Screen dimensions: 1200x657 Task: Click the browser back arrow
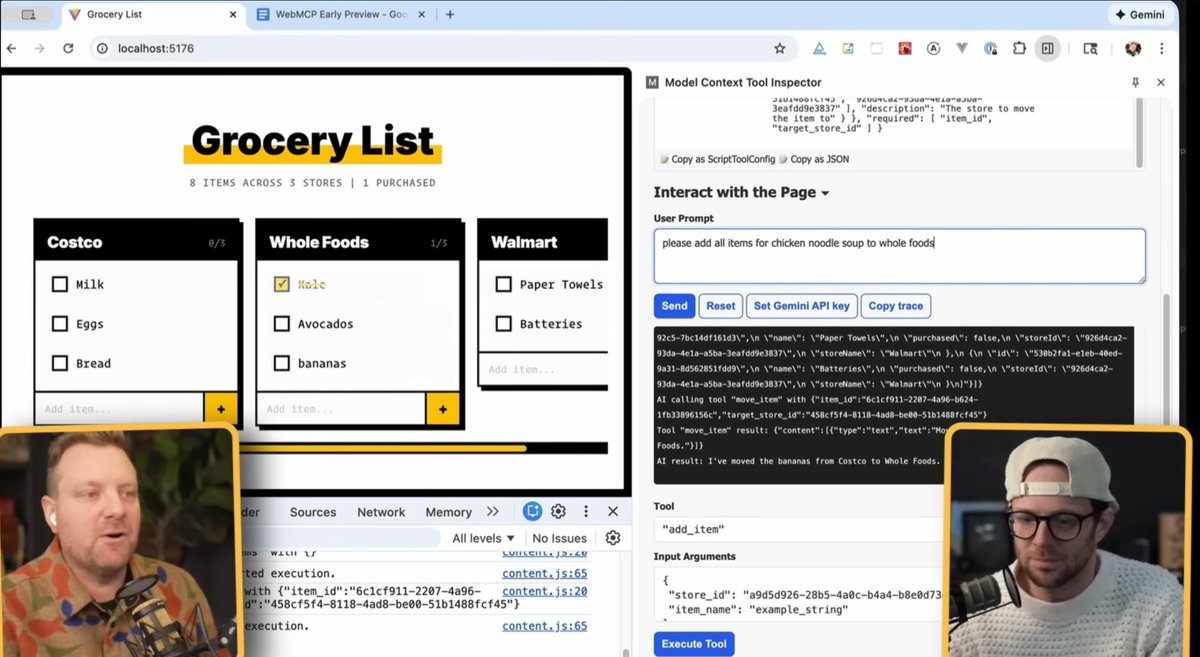click(x=12, y=48)
